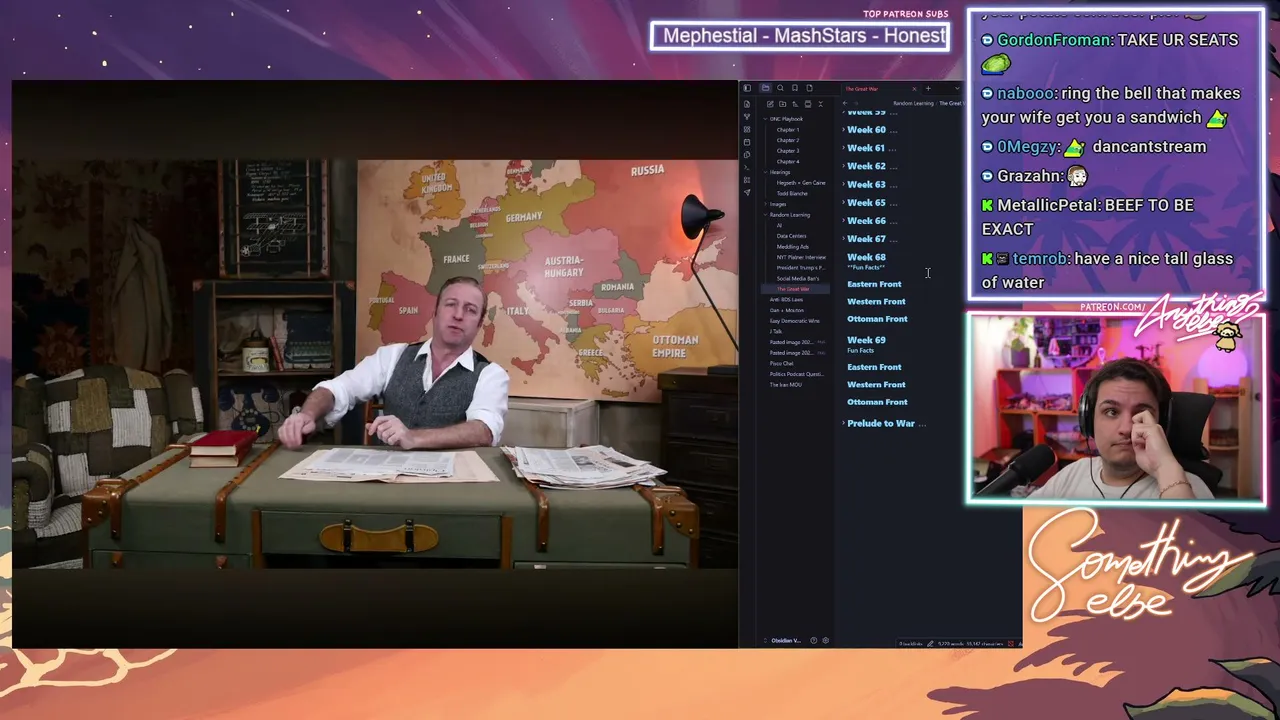Open Chapter 3 note

point(788,151)
